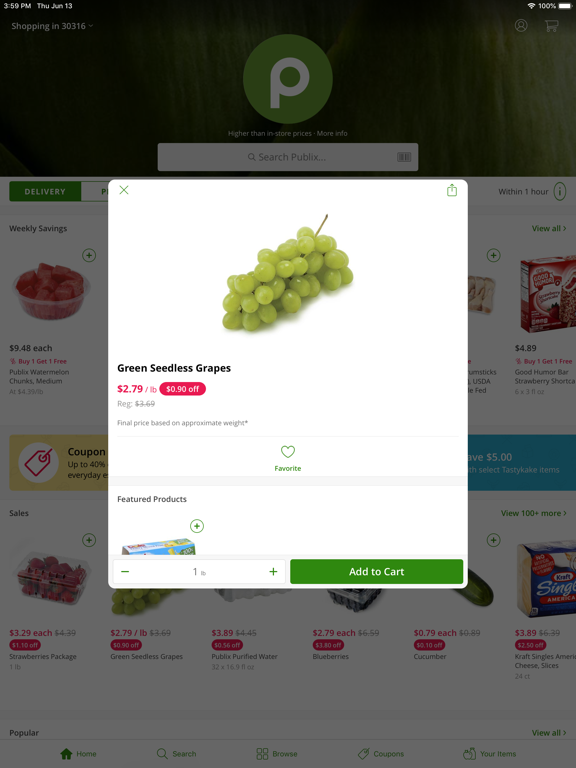Add featured product with plus circle icon
The image size is (576, 768).
click(x=197, y=526)
